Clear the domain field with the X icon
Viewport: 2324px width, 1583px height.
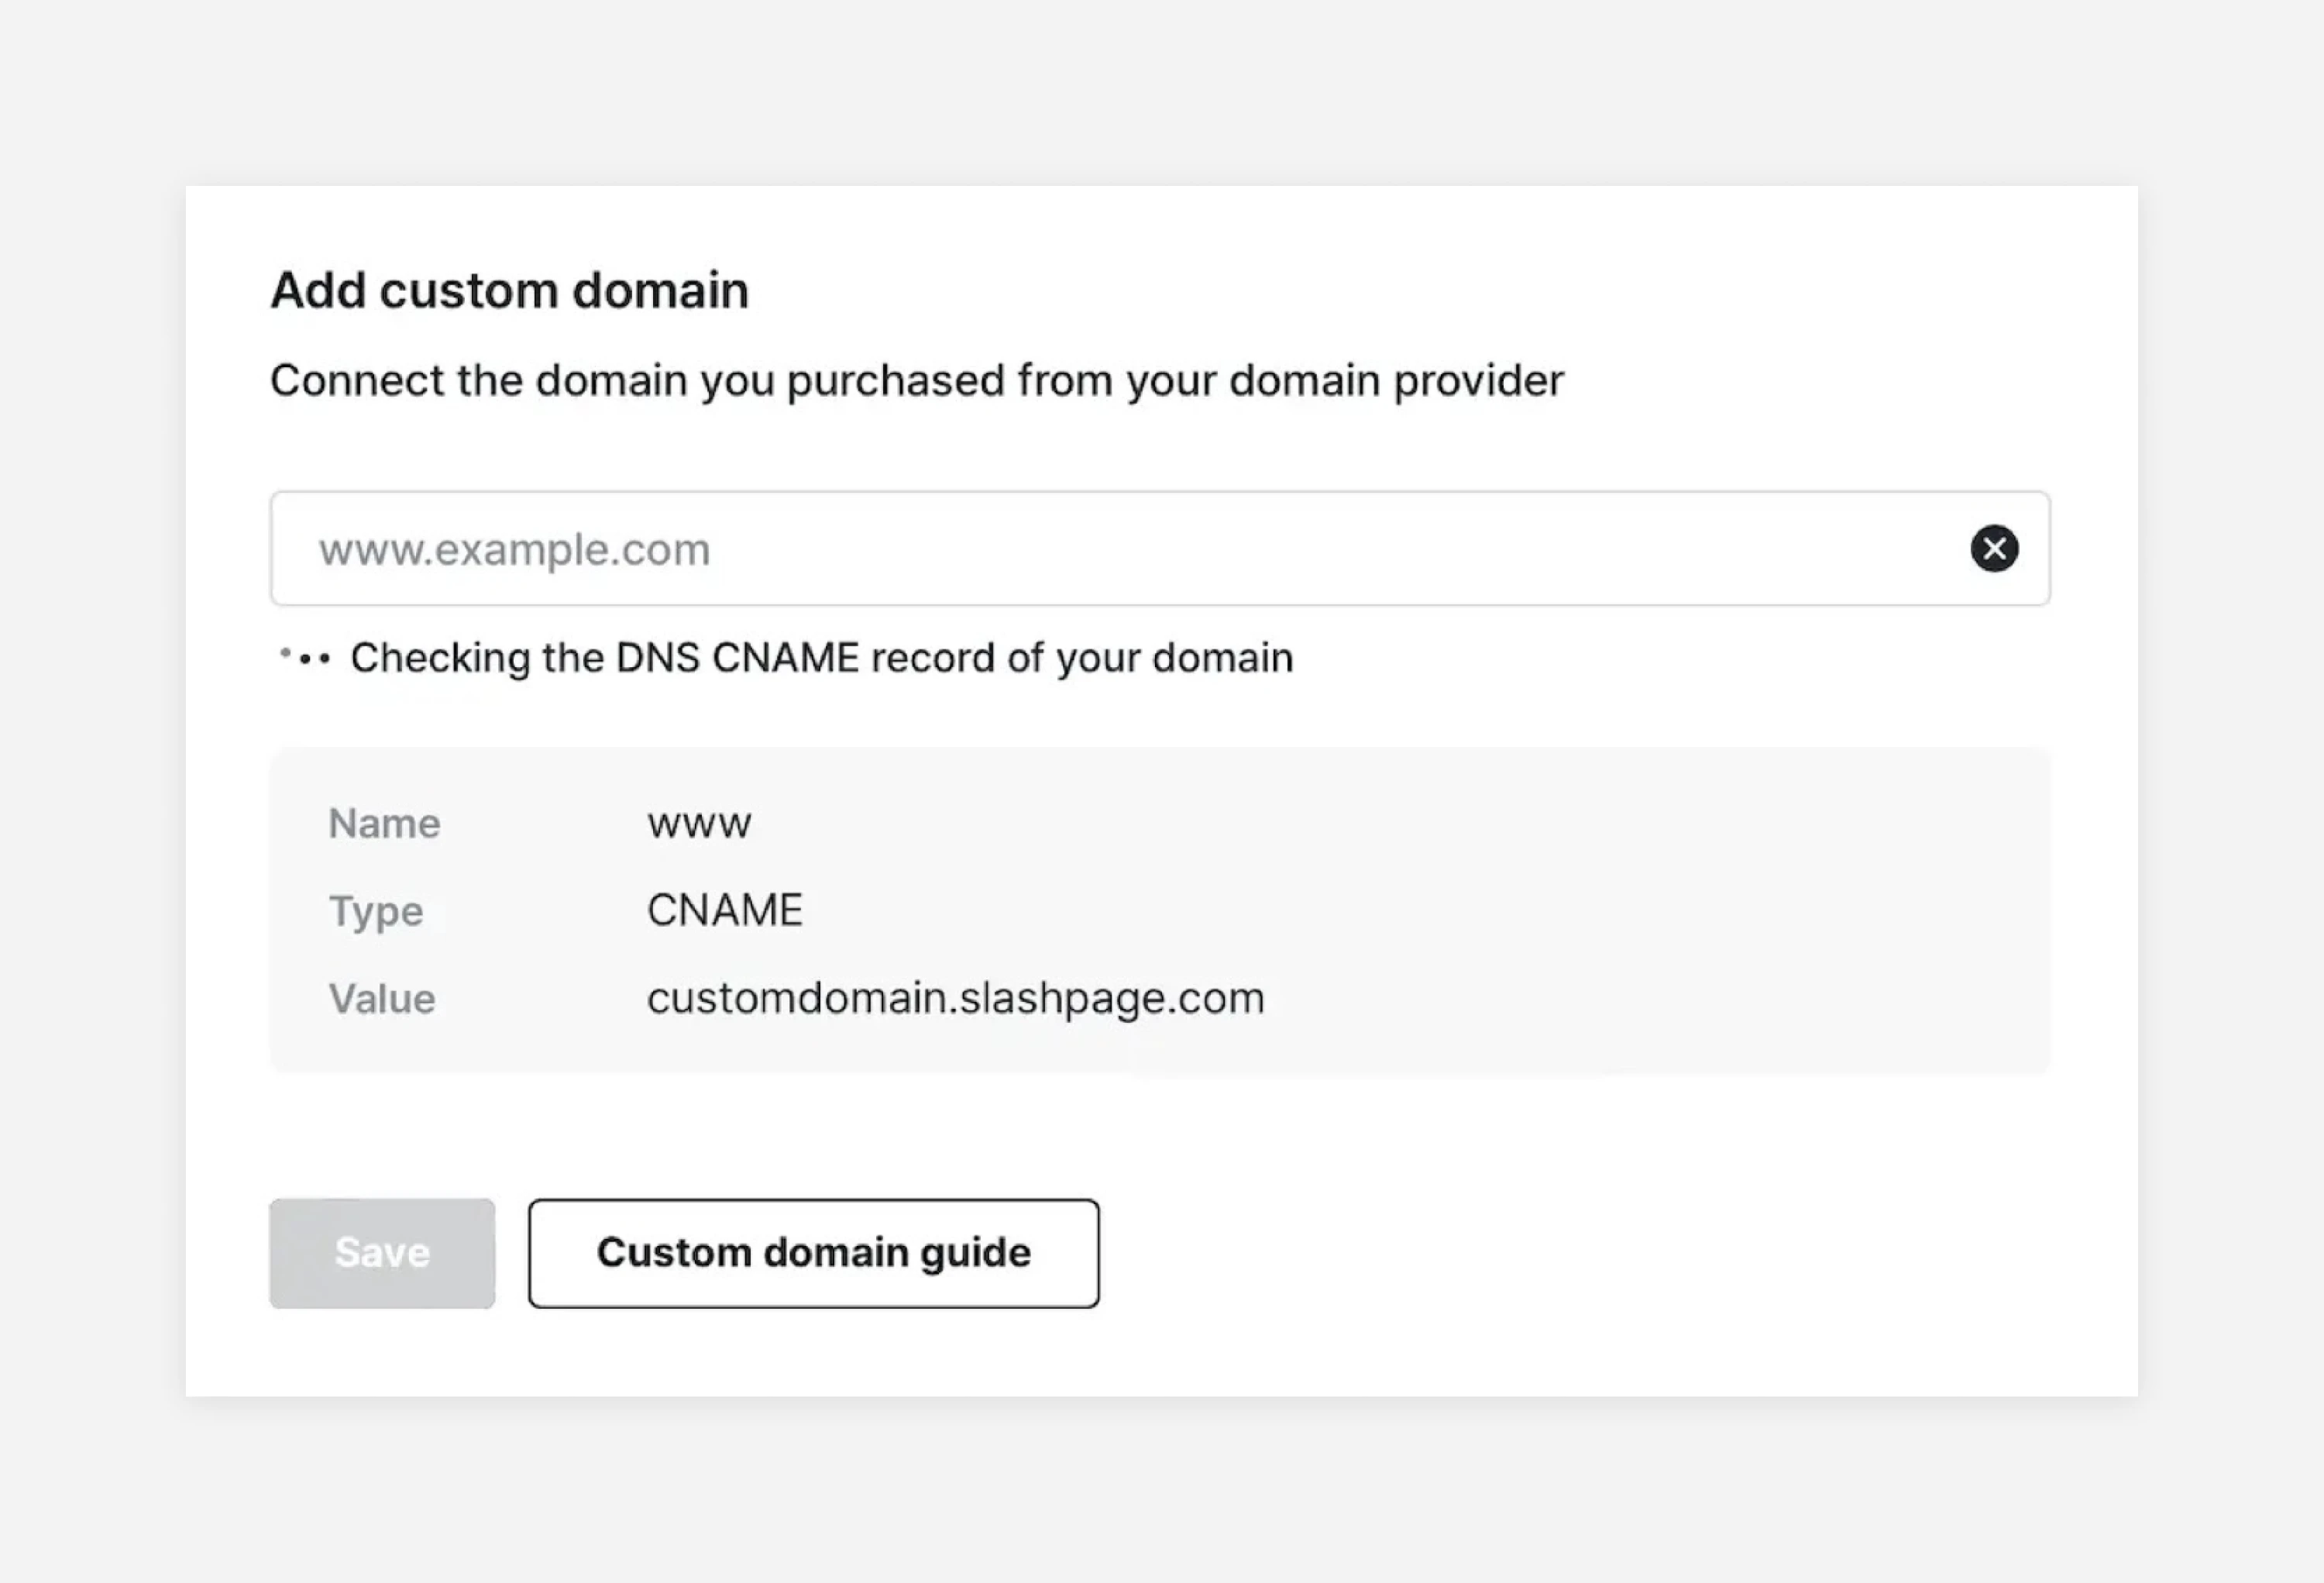(x=1994, y=548)
